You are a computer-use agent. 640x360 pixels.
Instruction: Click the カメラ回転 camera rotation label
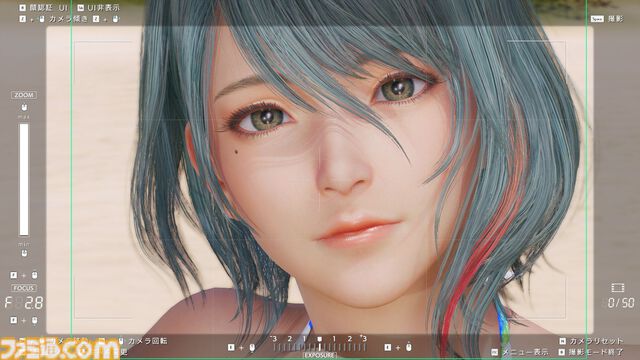coord(147,341)
